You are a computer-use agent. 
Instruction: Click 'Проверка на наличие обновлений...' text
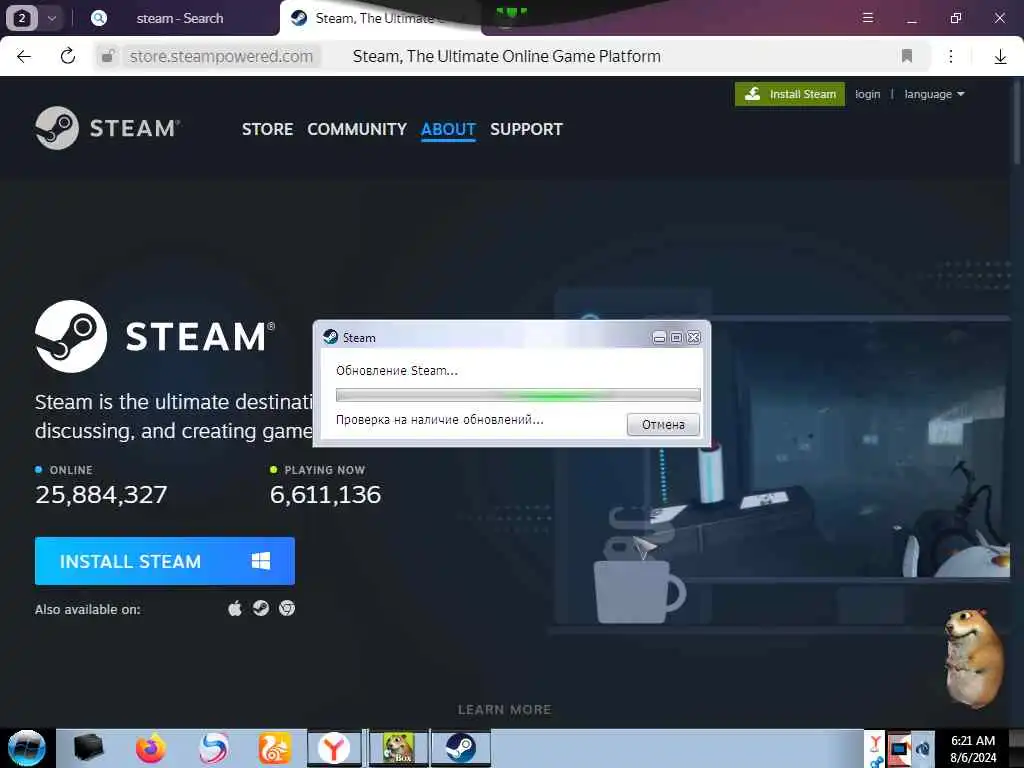[440, 420]
